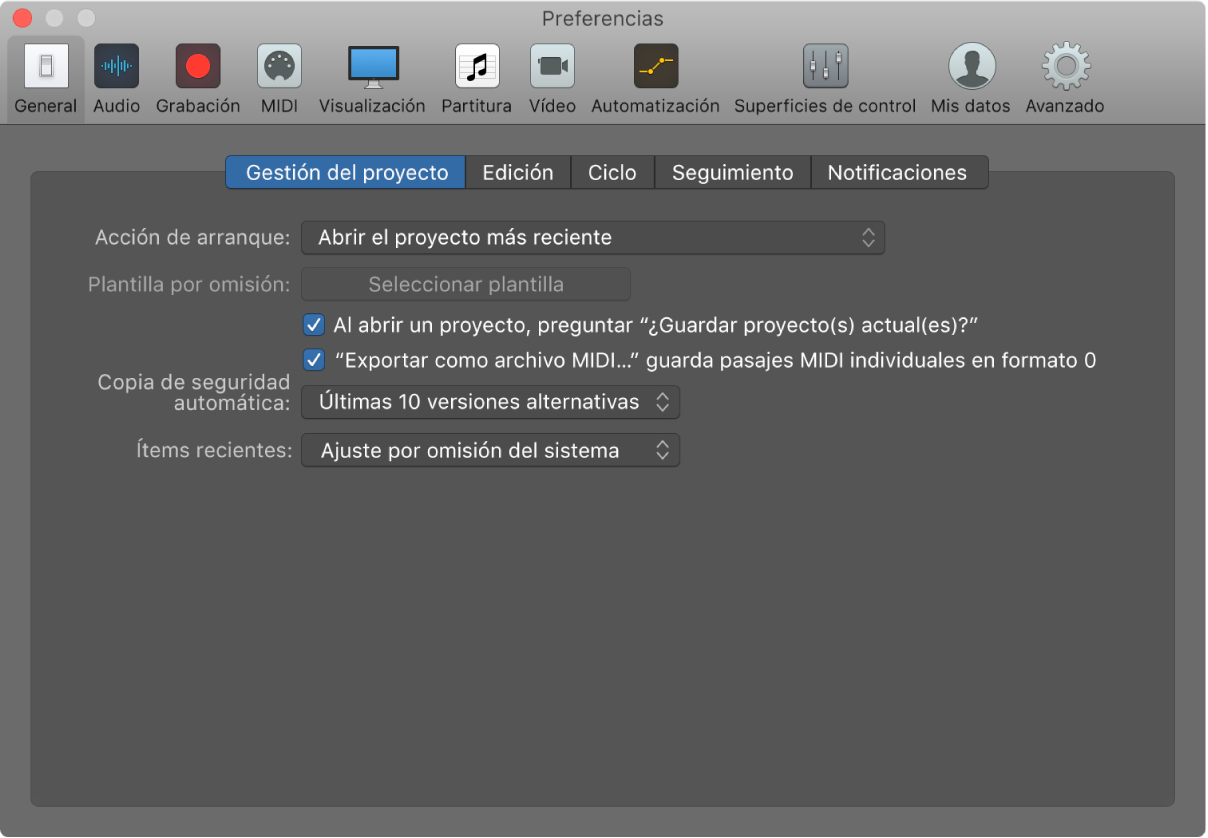The image size is (1208, 838).
Task: Open the Avanzado gear preferences
Action: 1065,68
